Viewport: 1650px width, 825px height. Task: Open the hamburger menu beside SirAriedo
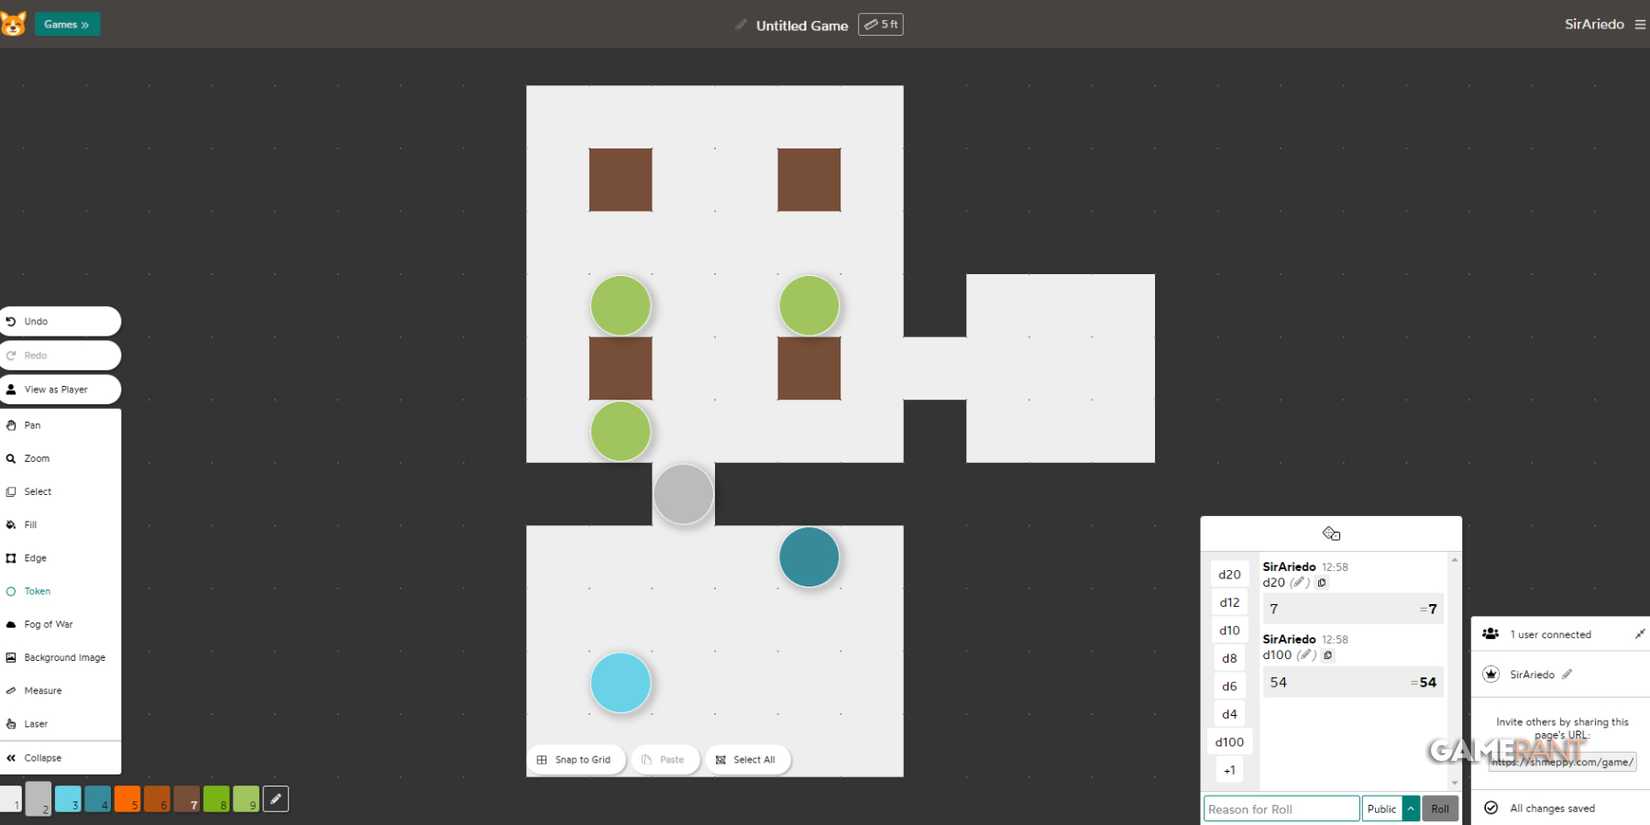(x=1640, y=24)
